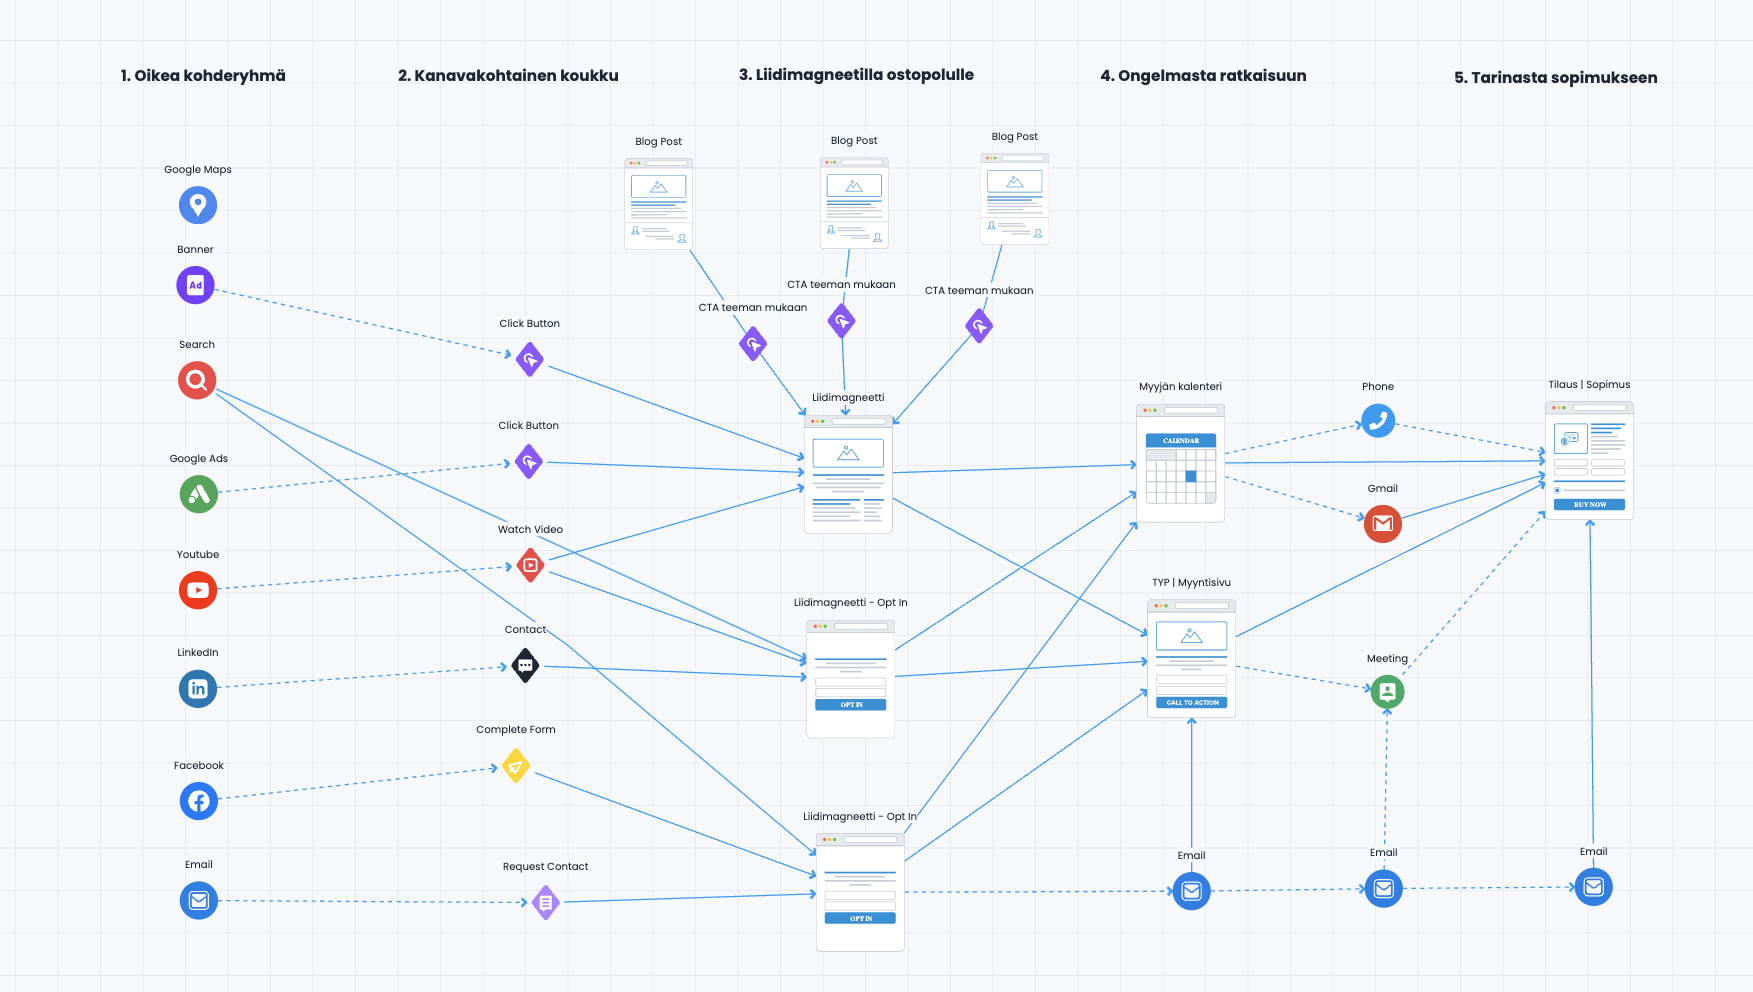Click the TYP | Myyntisivu page thumbnail
This screenshot has height=992, width=1753.
1191,658
